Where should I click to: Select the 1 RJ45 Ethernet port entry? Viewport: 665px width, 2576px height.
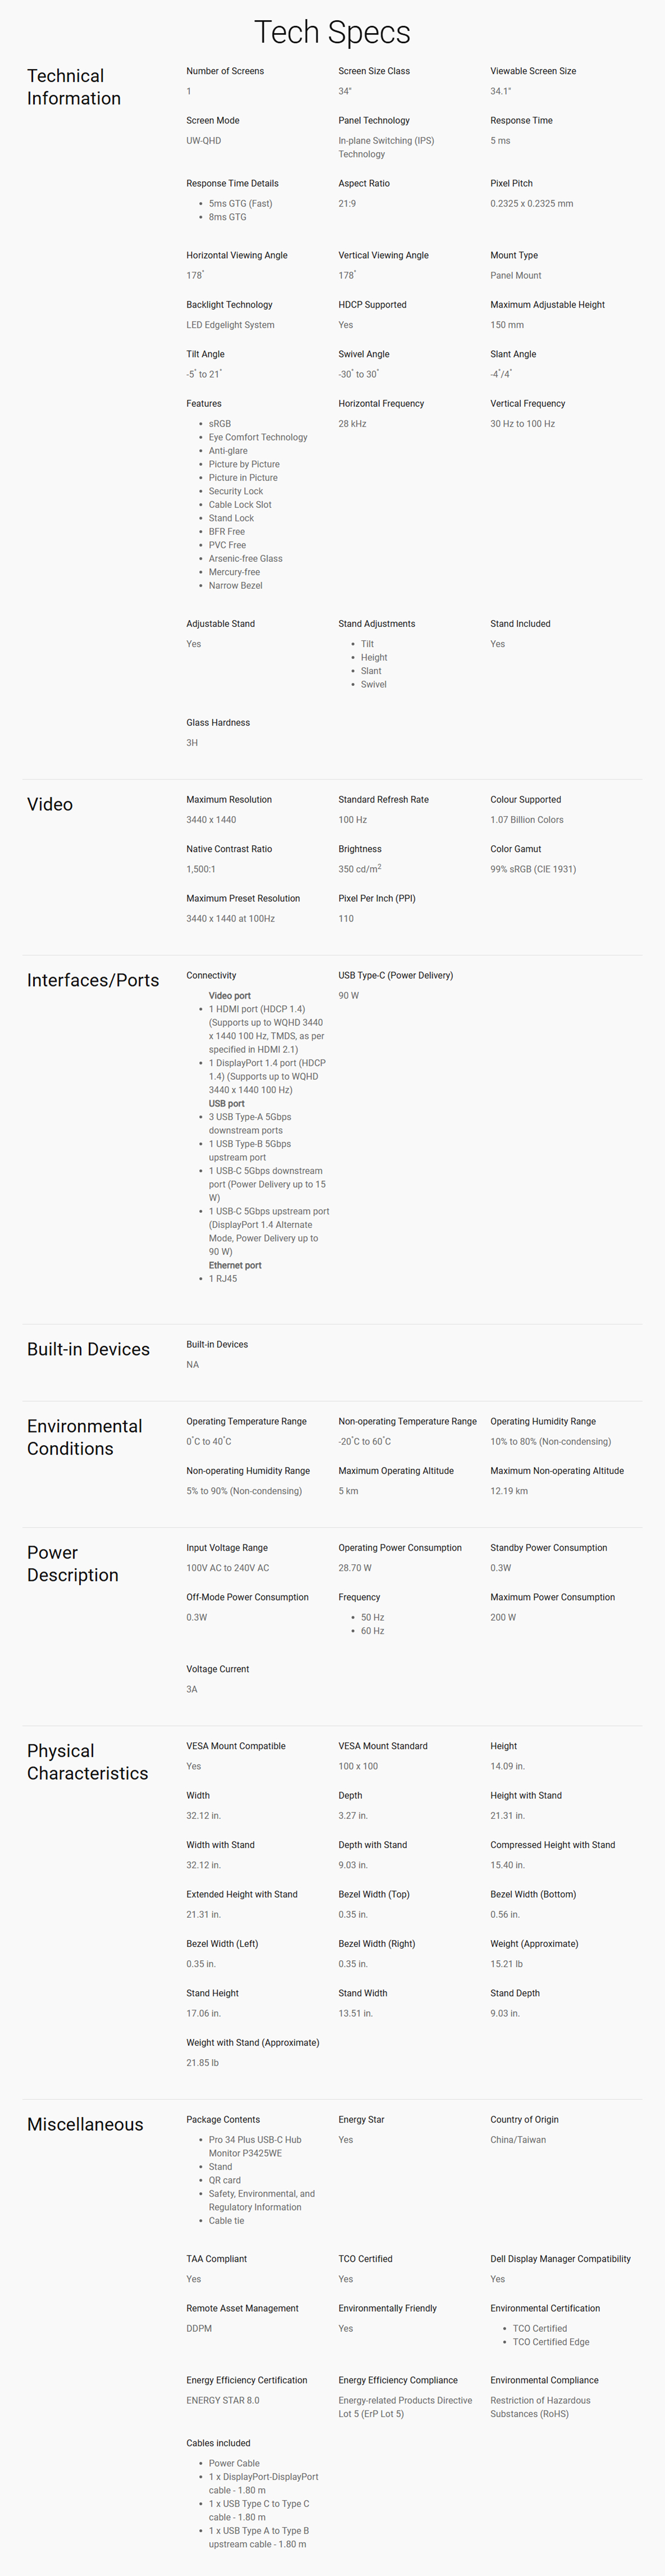pos(223,1278)
